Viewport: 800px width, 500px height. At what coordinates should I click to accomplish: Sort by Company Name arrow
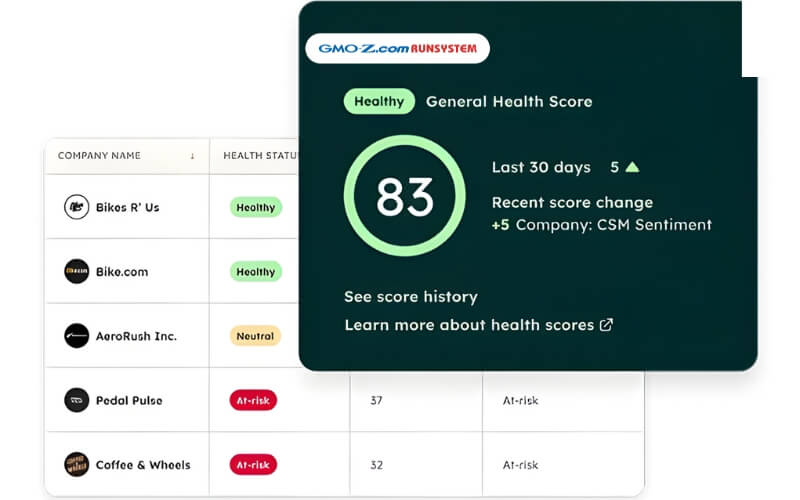[192, 156]
